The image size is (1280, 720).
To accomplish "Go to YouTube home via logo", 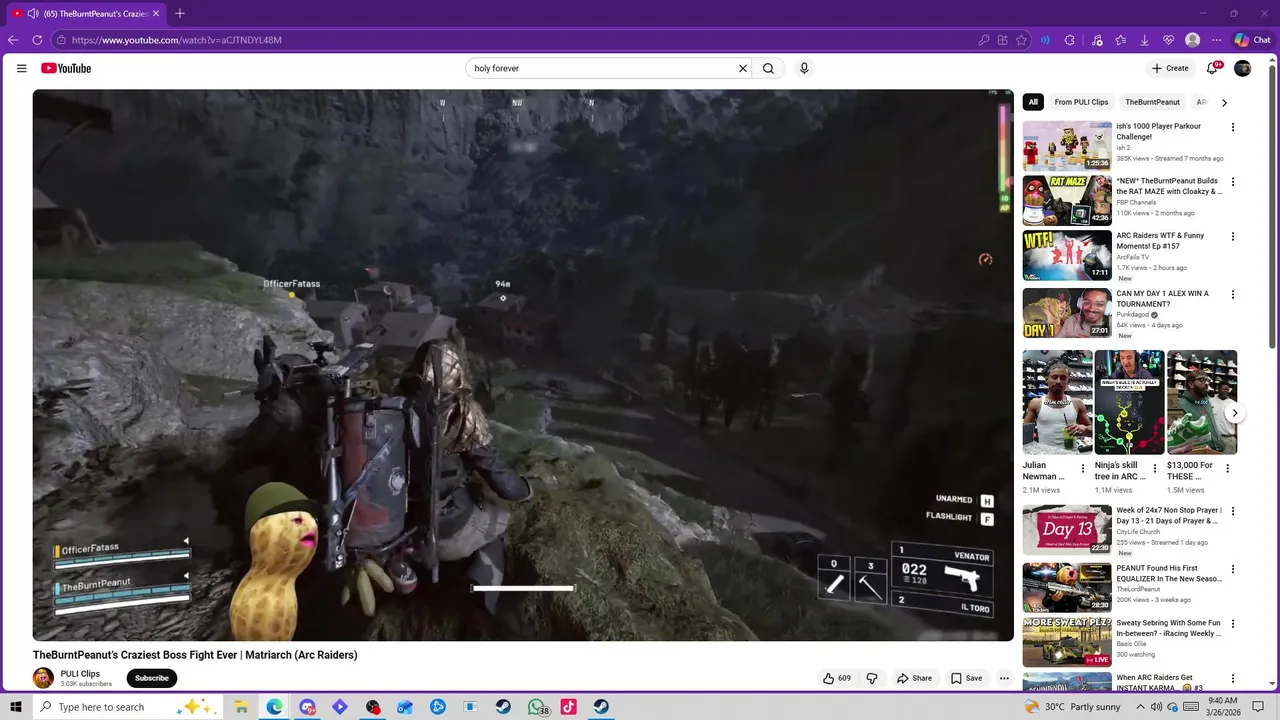I will 66,68.
